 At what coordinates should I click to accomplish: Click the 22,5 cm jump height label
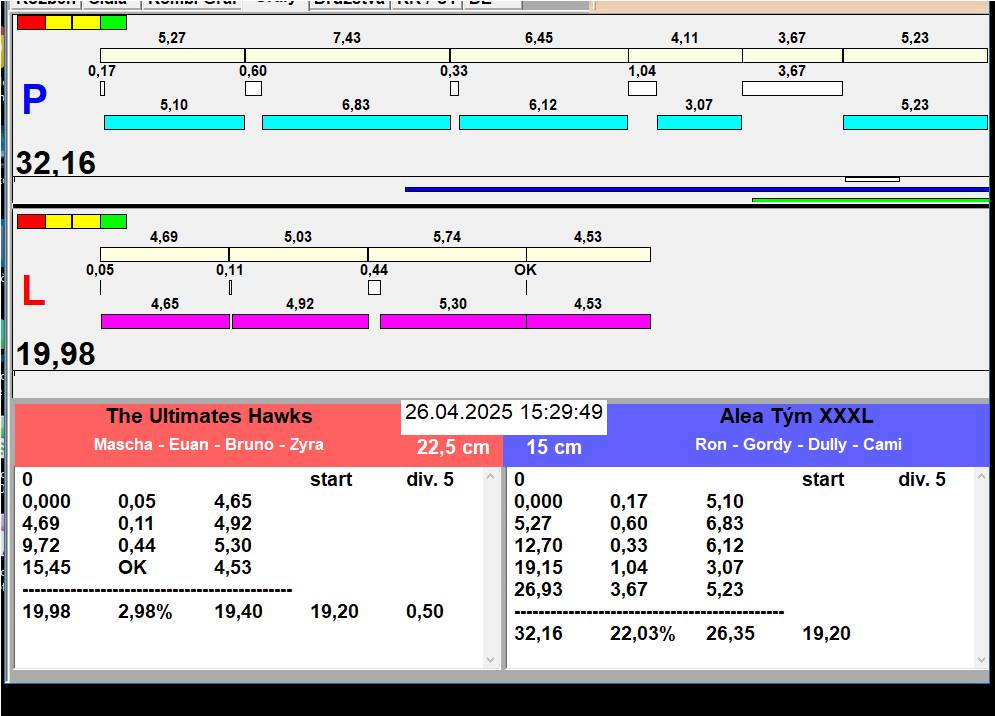click(453, 447)
